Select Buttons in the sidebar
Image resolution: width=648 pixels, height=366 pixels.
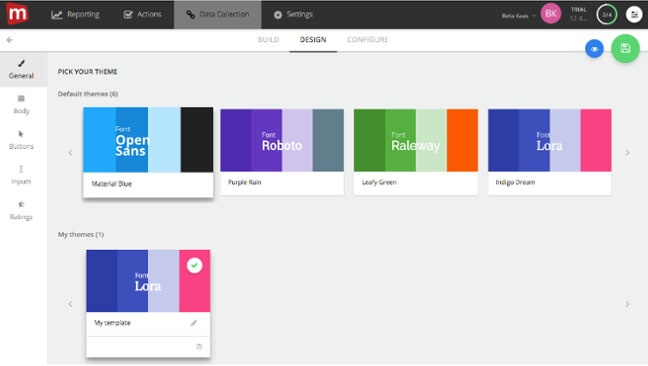pos(21,140)
